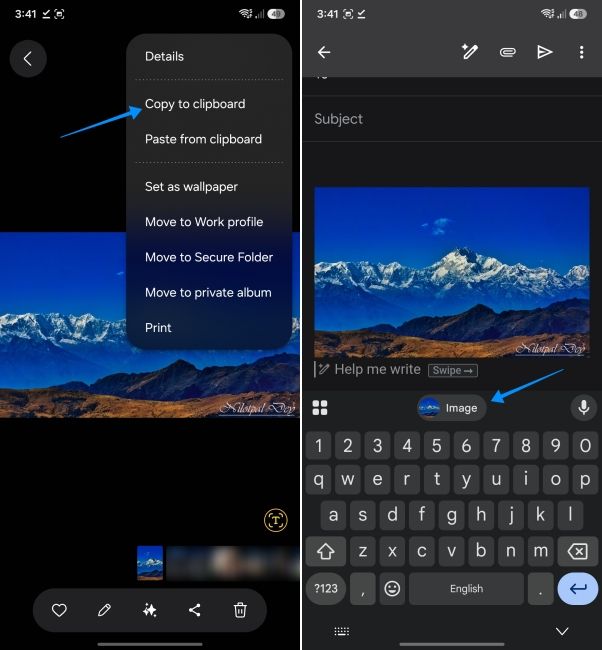Viewport: 602px width, 650px height.
Task: Tap the backspace key
Action: pyautogui.click(x=578, y=551)
